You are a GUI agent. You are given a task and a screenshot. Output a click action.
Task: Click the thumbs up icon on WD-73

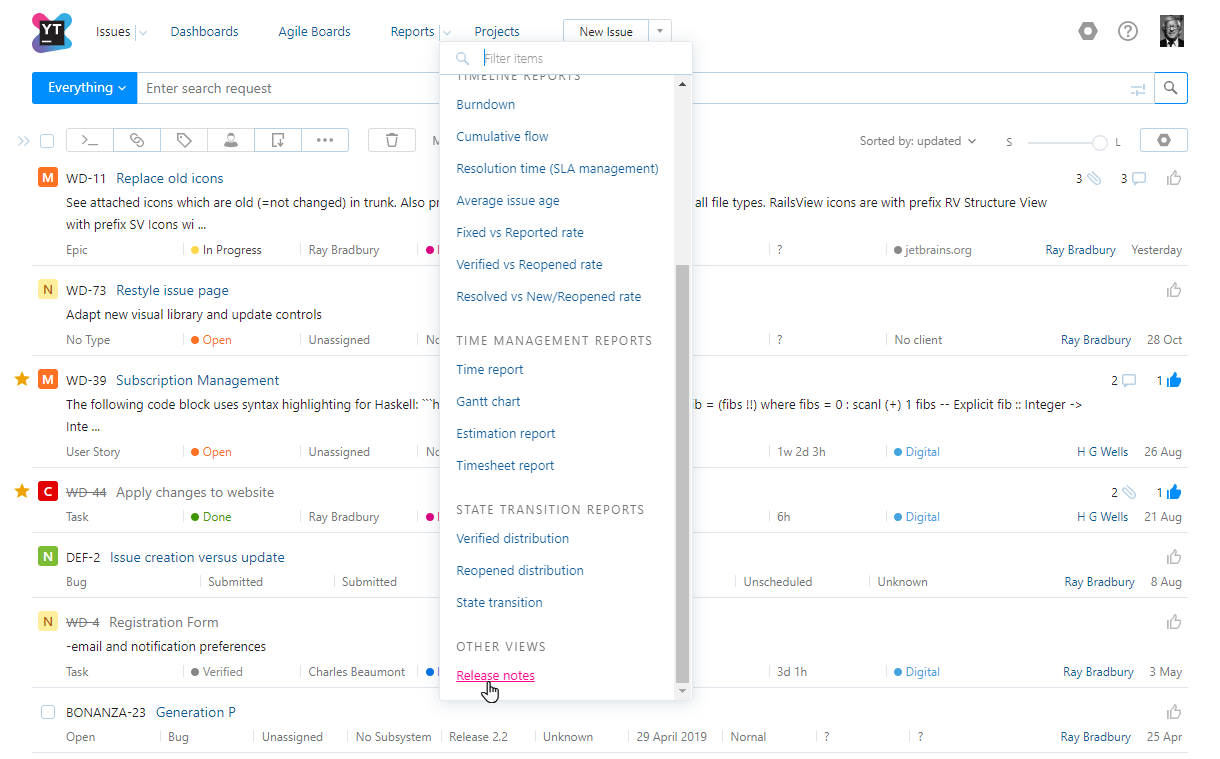point(1174,290)
